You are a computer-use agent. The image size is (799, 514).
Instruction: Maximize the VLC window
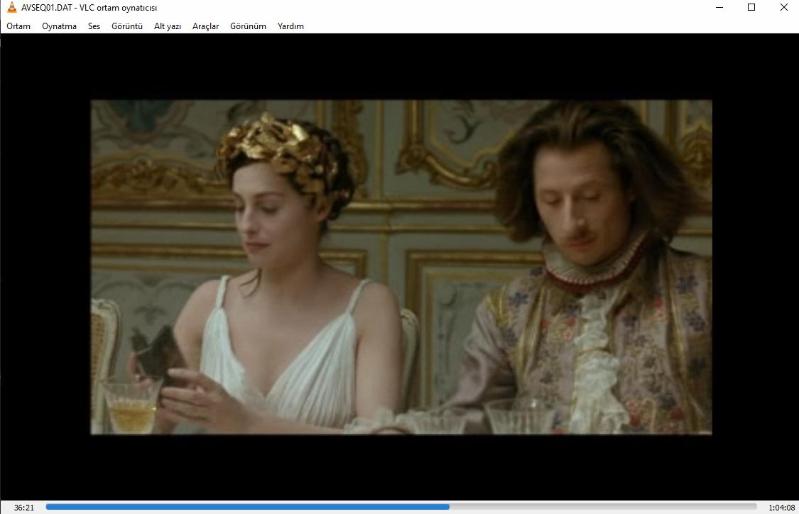[751, 7]
